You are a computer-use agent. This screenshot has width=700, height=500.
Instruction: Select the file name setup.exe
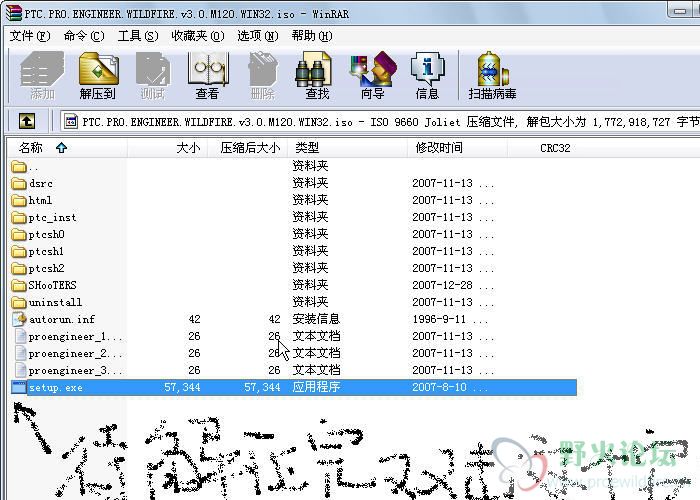(x=56, y=388)
